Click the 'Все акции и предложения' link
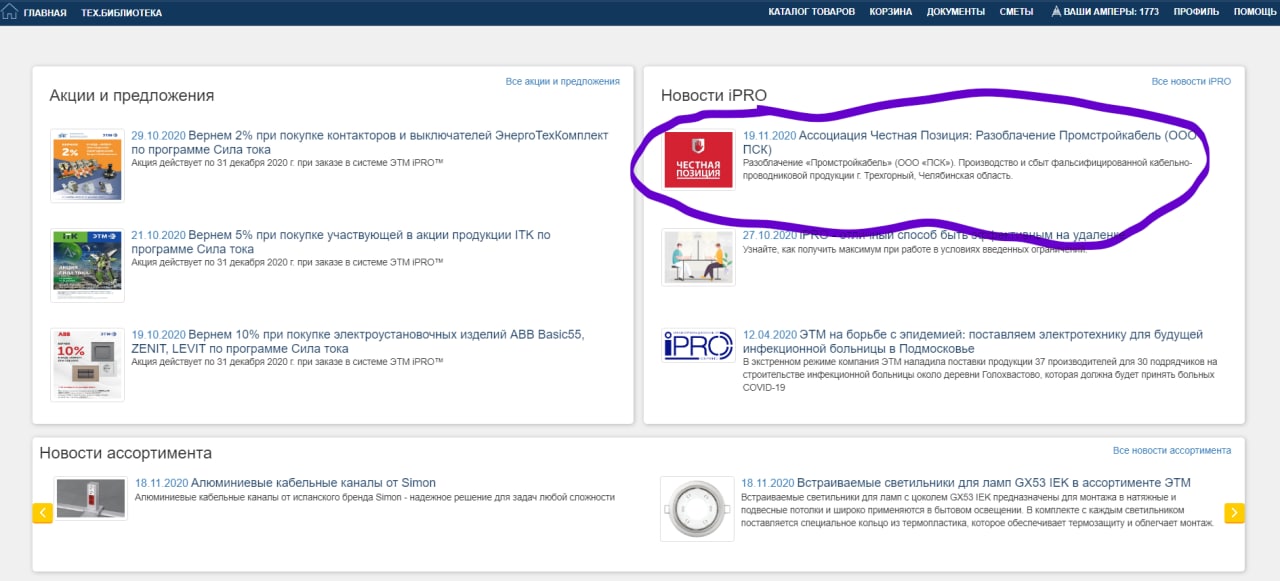Viewport: 1280px width, 581px height. 562,81
